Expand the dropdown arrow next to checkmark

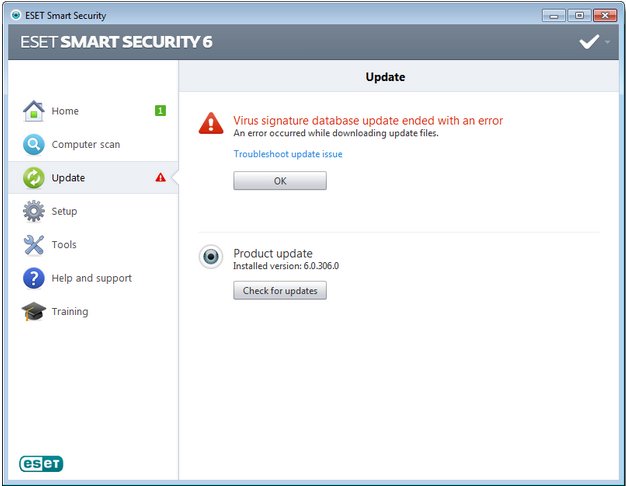(x=607, y=42)
